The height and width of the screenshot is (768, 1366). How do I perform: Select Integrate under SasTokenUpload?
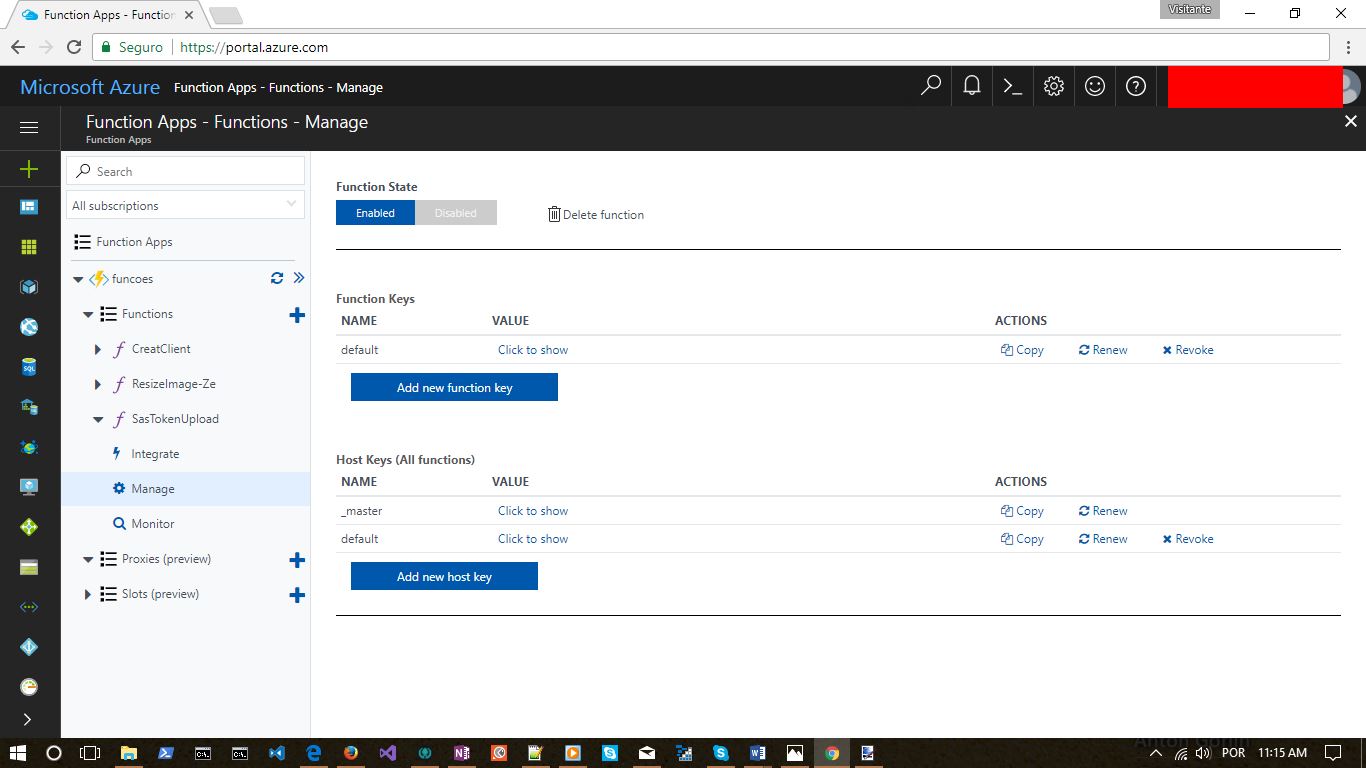(155, 454)
